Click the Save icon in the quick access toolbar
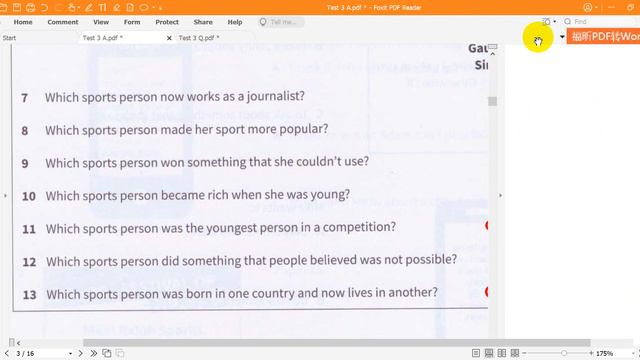The width and height of the screenshot is (640, 360). (17, 7)
